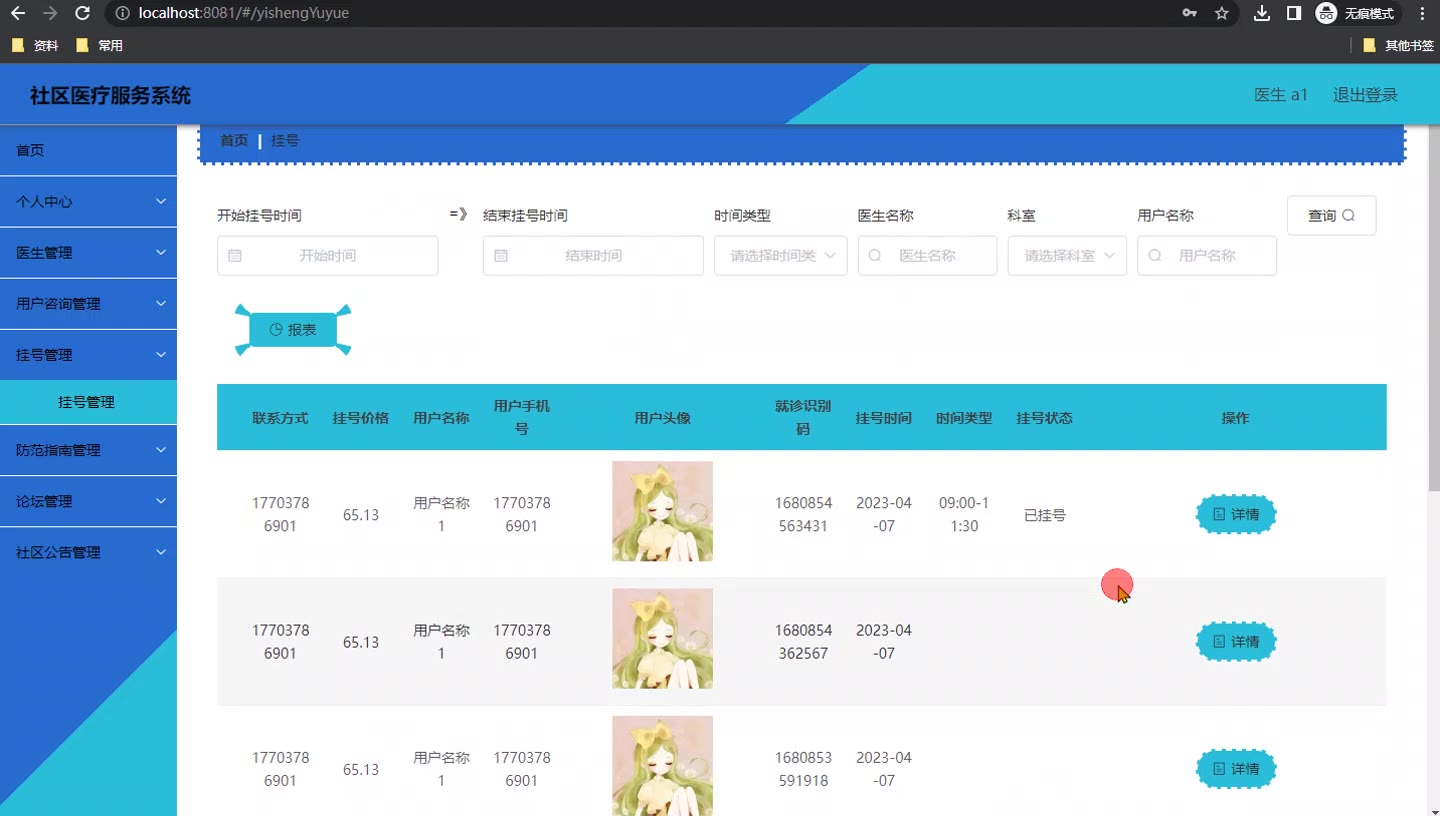The image size is (1440, 816).
Task: Click 退出登录 link
Action: click(x=1365, y=95)
